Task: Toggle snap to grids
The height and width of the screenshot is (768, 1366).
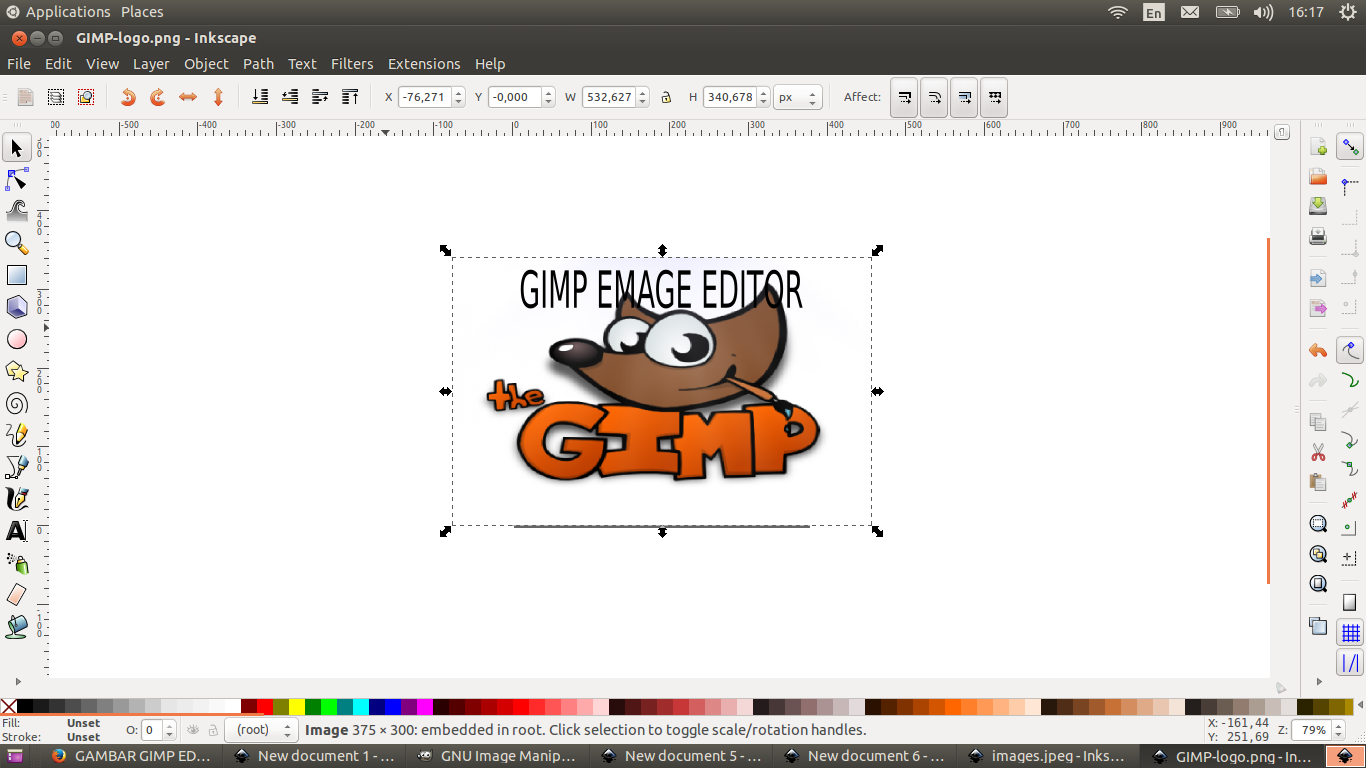Action: pos(1351,633)
